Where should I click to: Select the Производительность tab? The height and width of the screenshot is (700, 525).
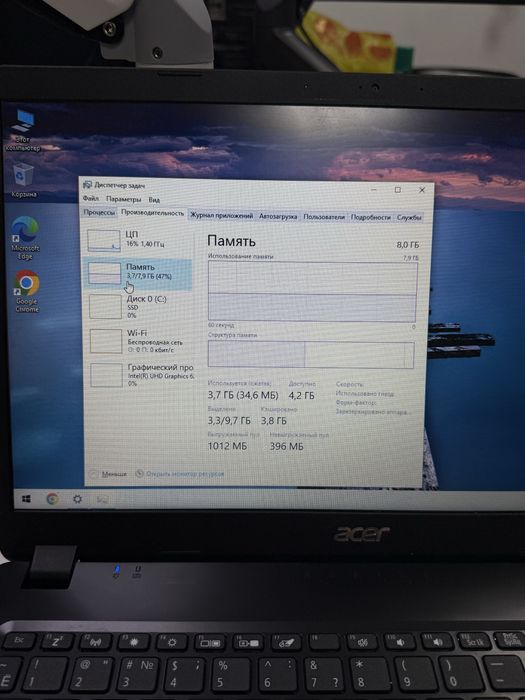[x=153, y=213]
